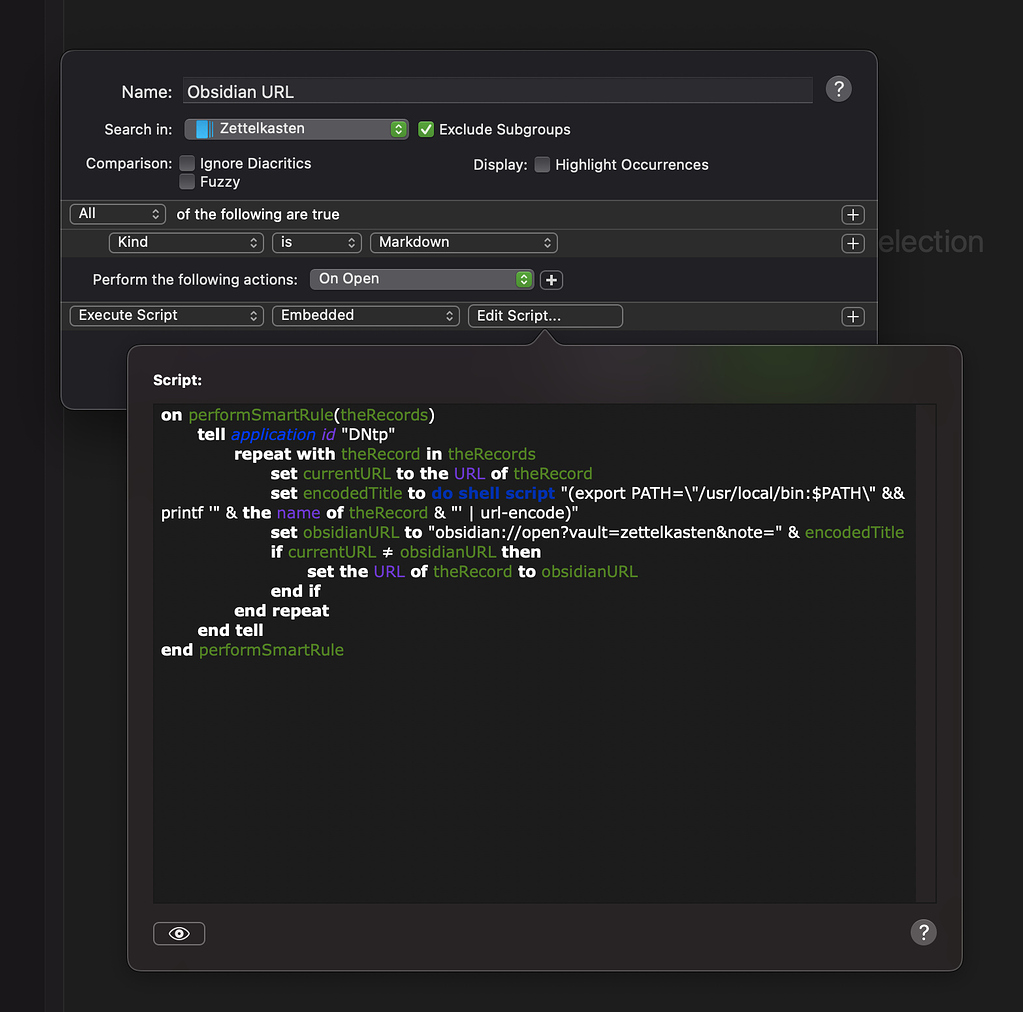Click the plus next to the Kind condition row
The width and height of the screenshot is (1023, 1012).
852,243
